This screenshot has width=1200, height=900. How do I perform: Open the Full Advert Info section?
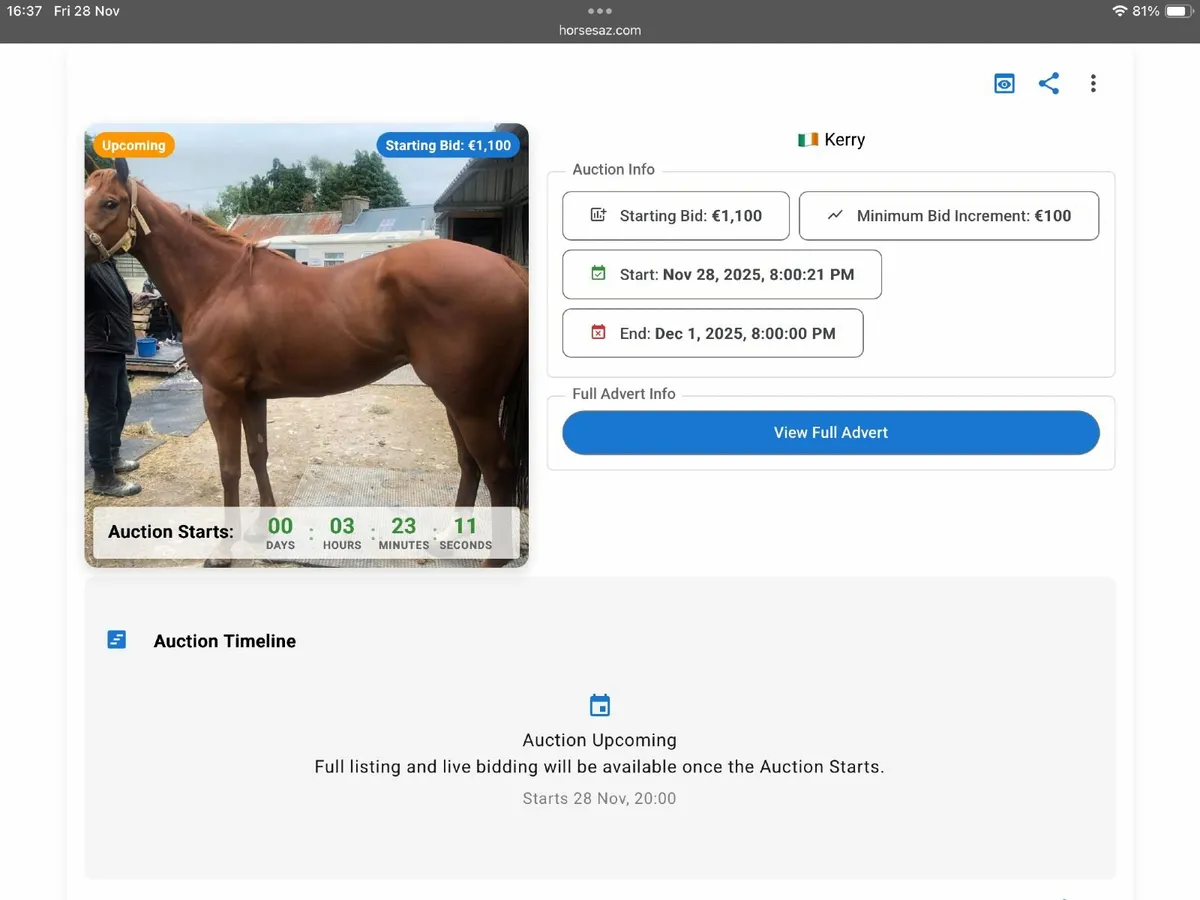coord(623,394)
